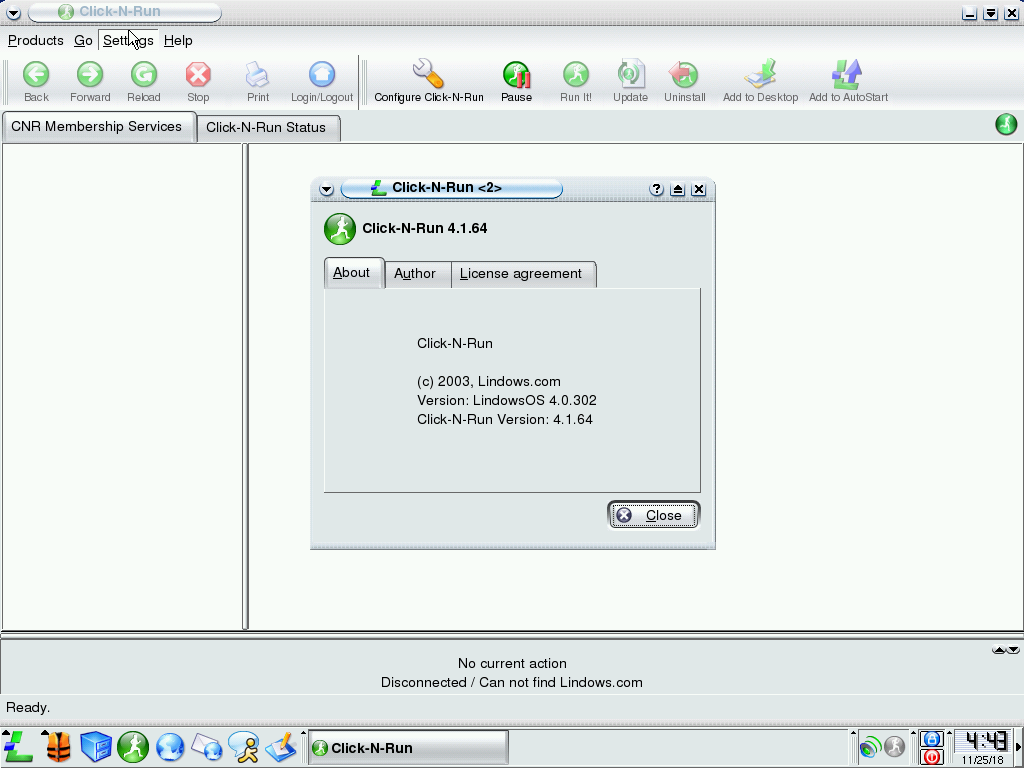This screenshot has width=1024, height=768.
Task: Click the Back toolbar icon
Action: coord(36,74)
